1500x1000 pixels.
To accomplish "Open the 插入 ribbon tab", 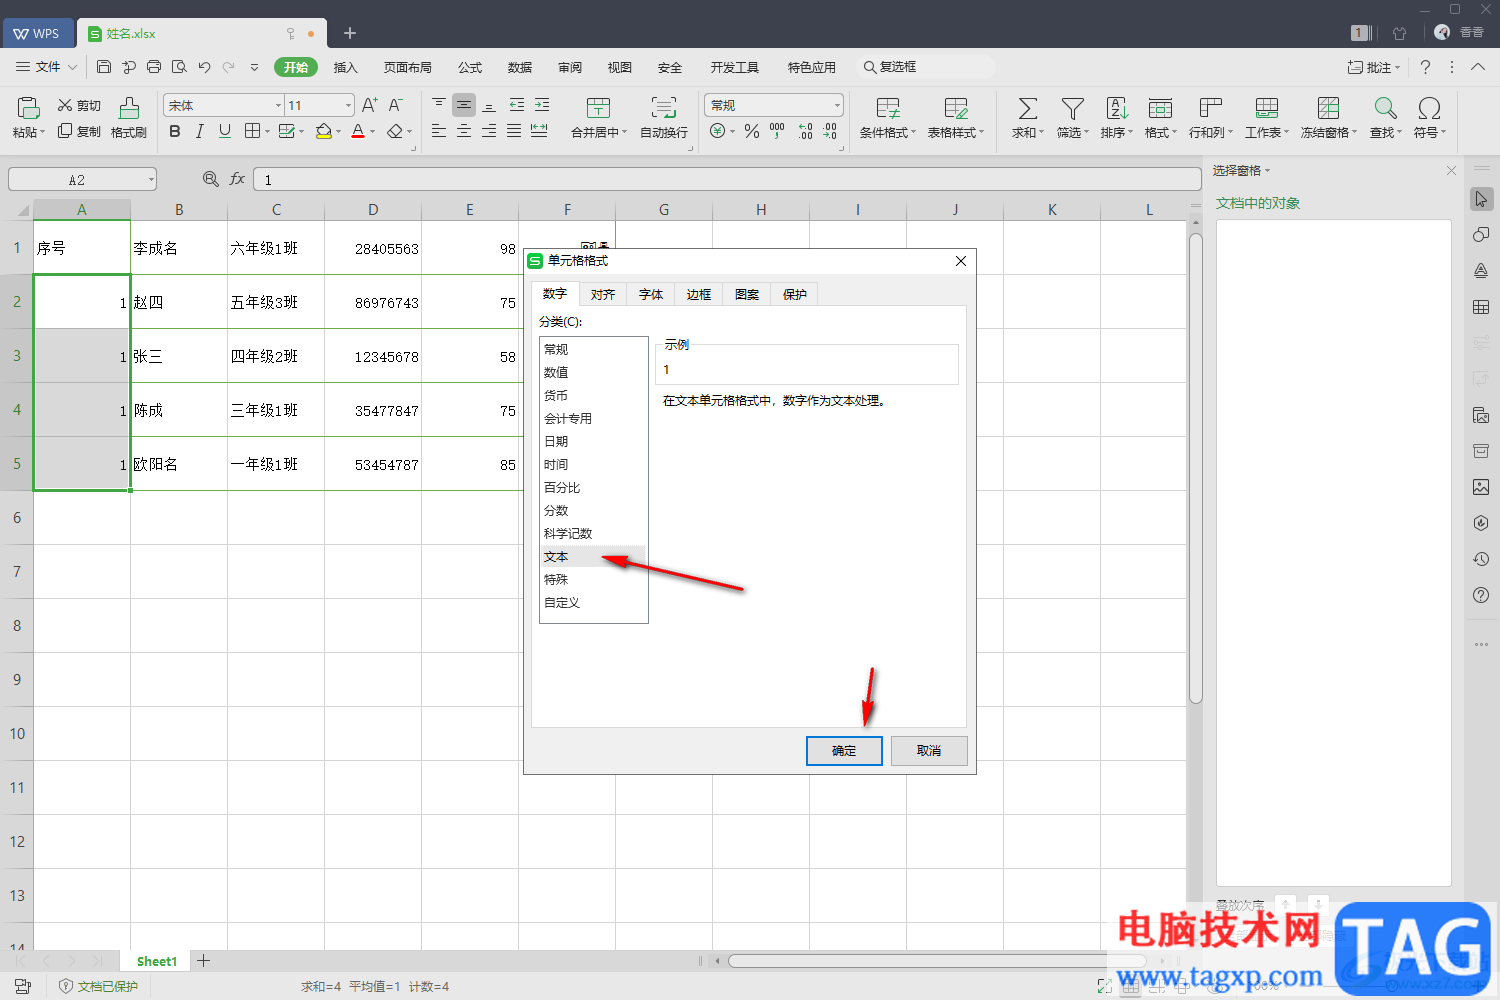I will (x=345, y=67).
